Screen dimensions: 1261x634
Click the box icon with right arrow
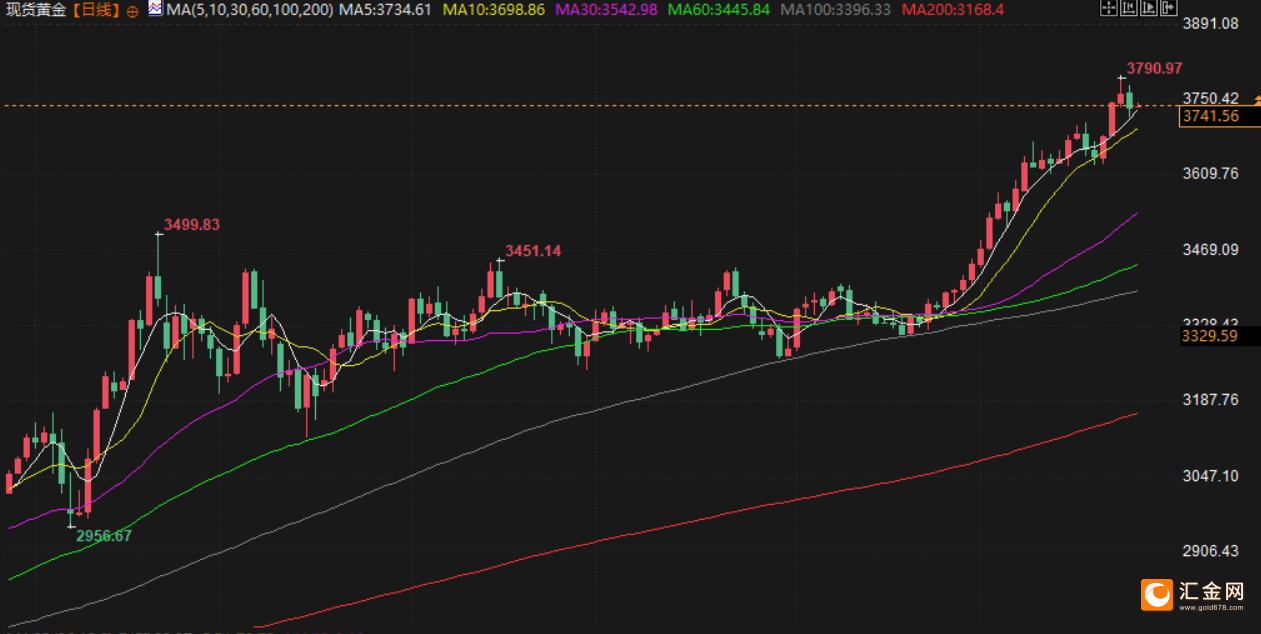pos(1168,9)
